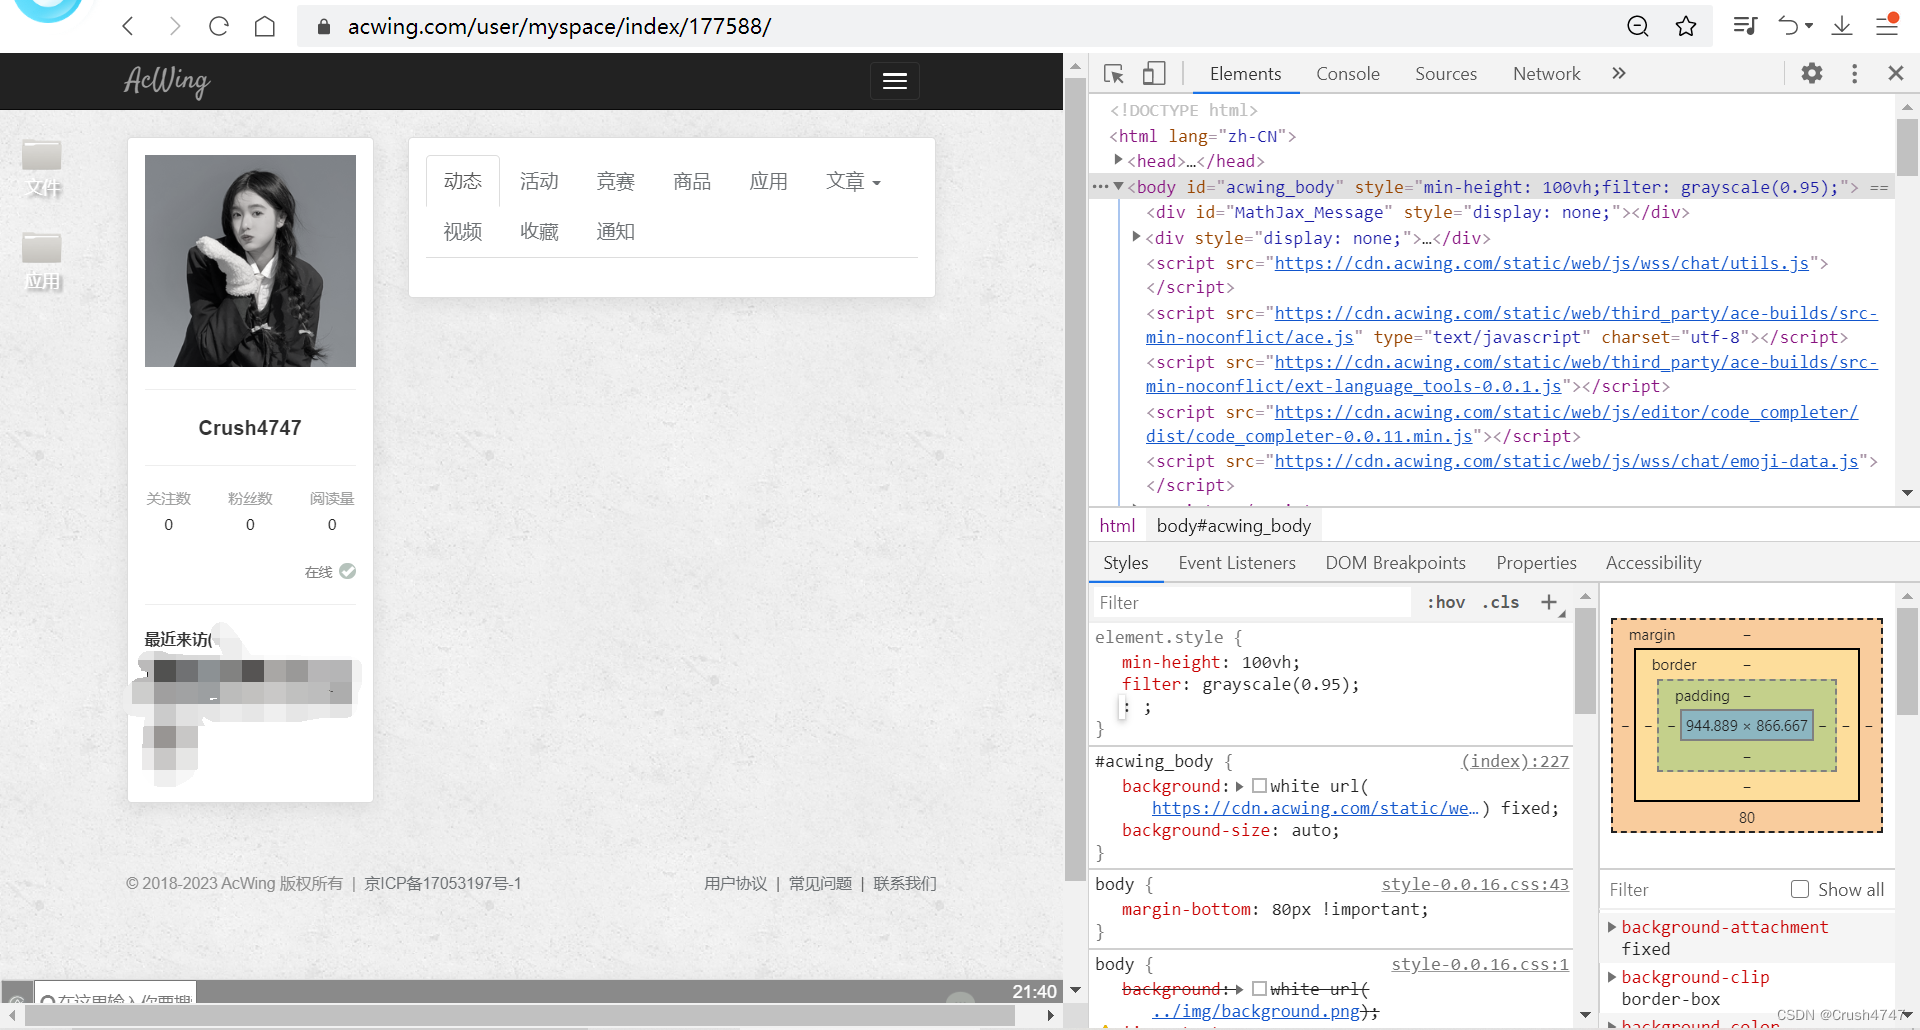Expand the head element in Elements tree
This screenshot has width=1920, height=1030.
pyautogui.click(x=1120, y=160)
